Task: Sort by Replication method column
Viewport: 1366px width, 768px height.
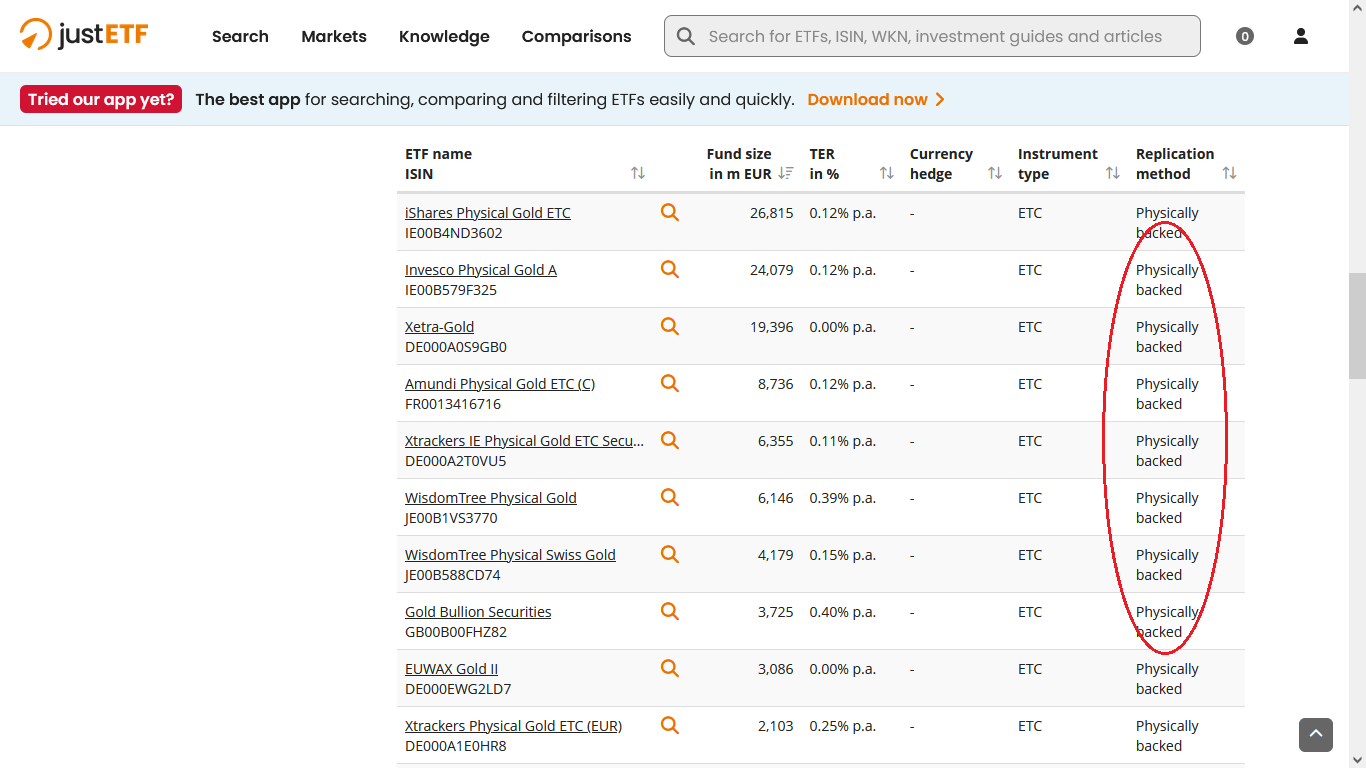Action: click(1229, 173)
